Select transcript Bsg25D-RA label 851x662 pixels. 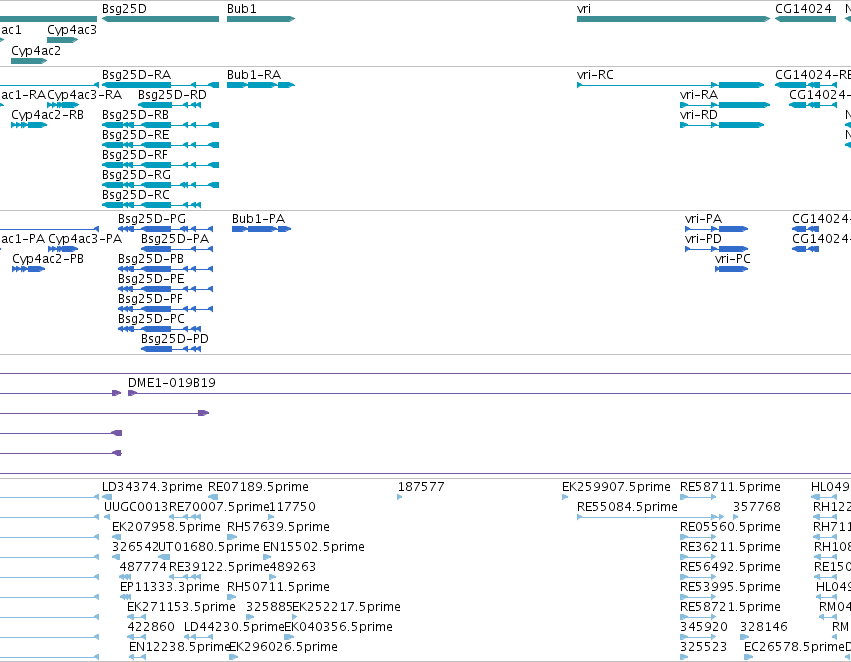[x=136, y=75]
